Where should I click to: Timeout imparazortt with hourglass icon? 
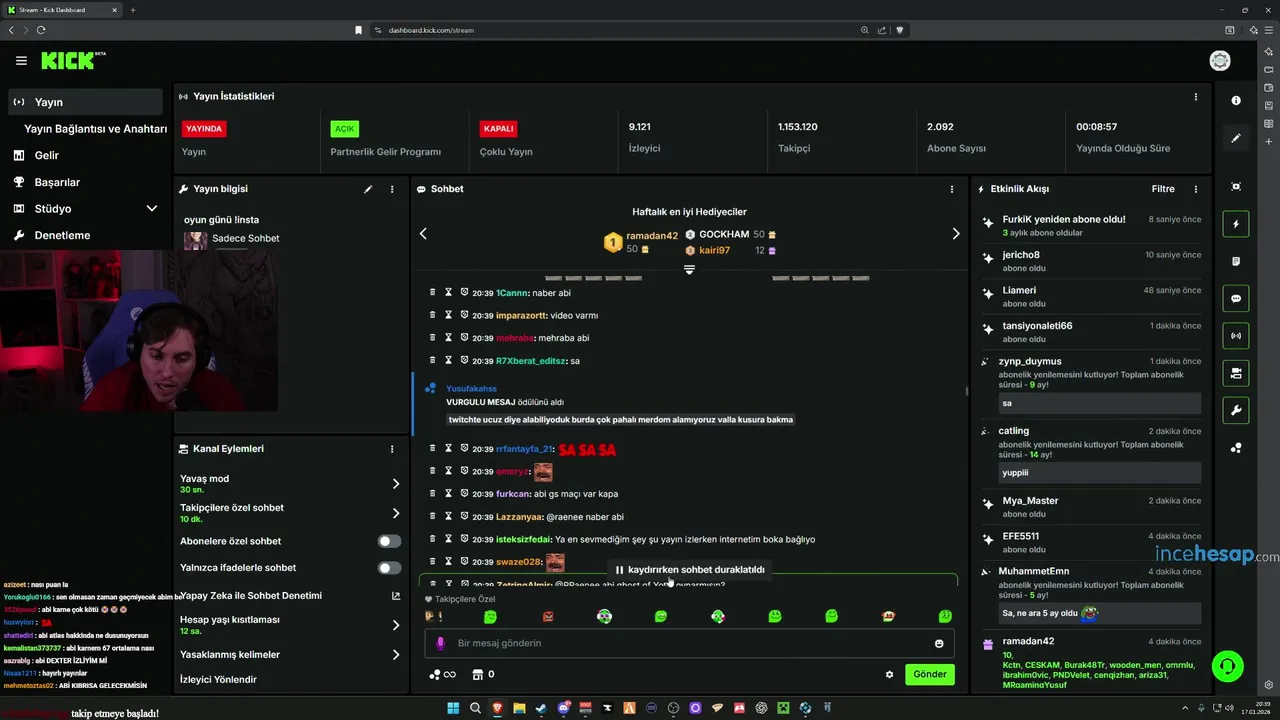pos(448,315)
